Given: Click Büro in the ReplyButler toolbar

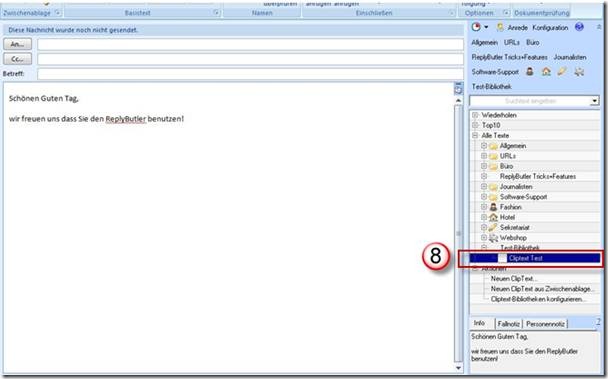Looking at the screenshot, I should tap(533, 42).
